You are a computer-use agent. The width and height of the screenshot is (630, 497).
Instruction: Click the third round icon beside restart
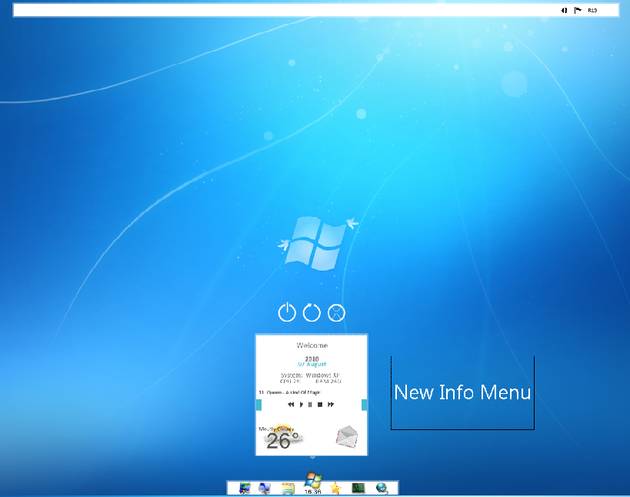(x=337, y=312)
